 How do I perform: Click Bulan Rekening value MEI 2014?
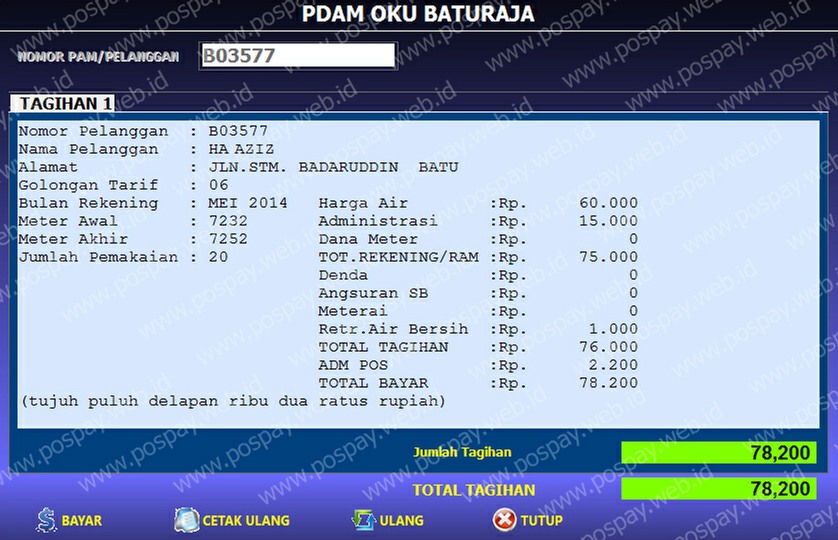tap(248, 203)
